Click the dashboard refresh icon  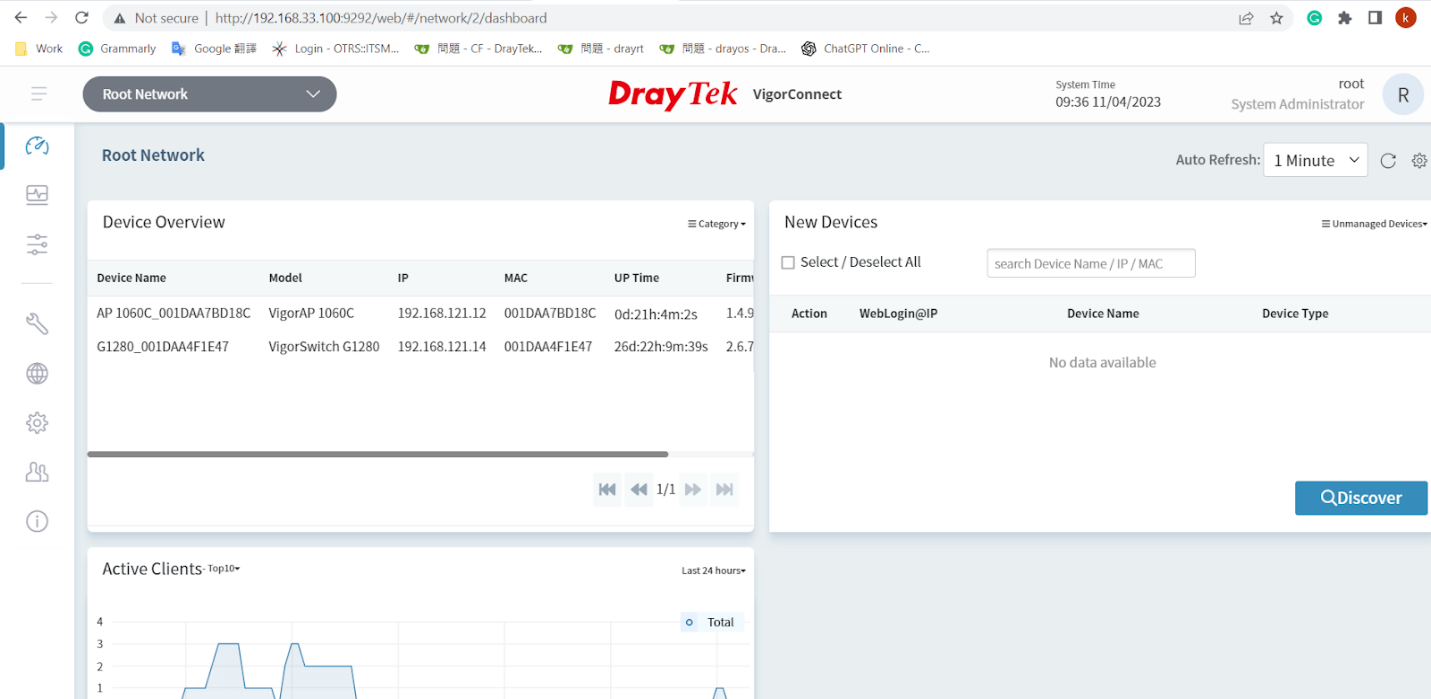pyautogui.click(x=1388, y=160)
